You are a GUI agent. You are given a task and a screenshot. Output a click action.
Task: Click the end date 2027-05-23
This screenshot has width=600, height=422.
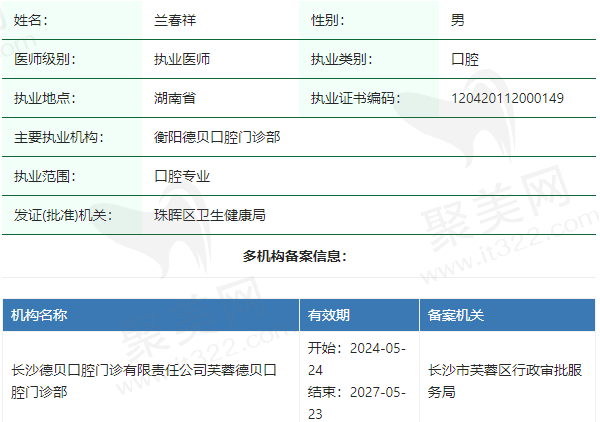tap(357, 403)
